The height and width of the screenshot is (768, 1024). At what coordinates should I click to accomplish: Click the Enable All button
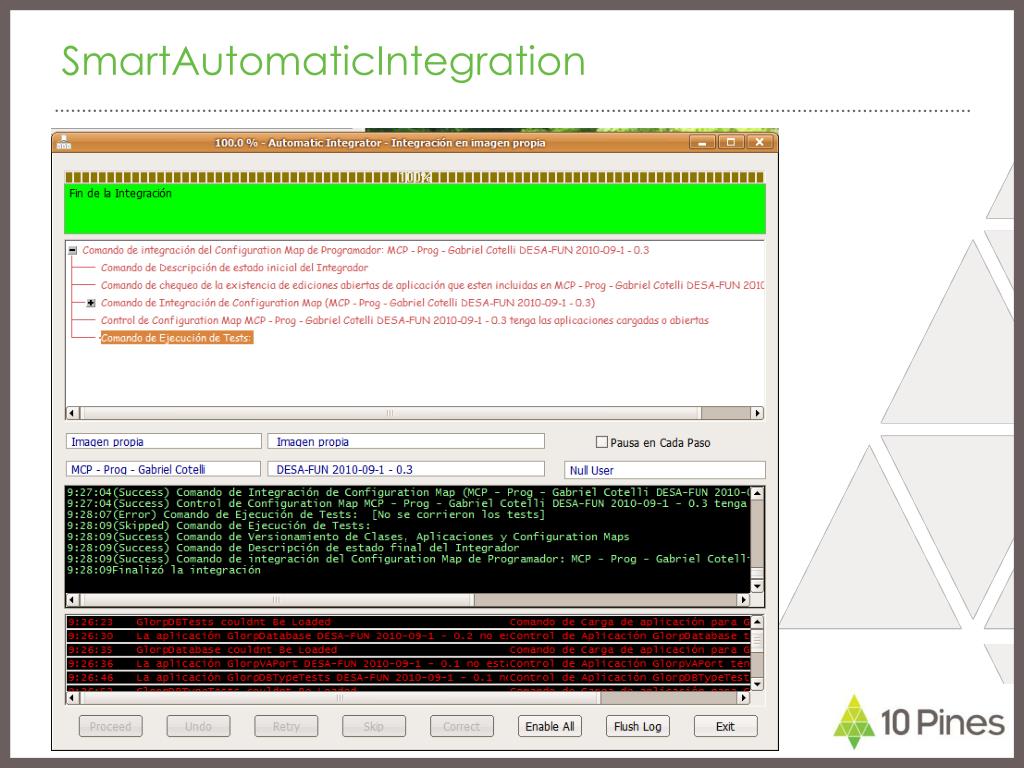click(550, 726)
